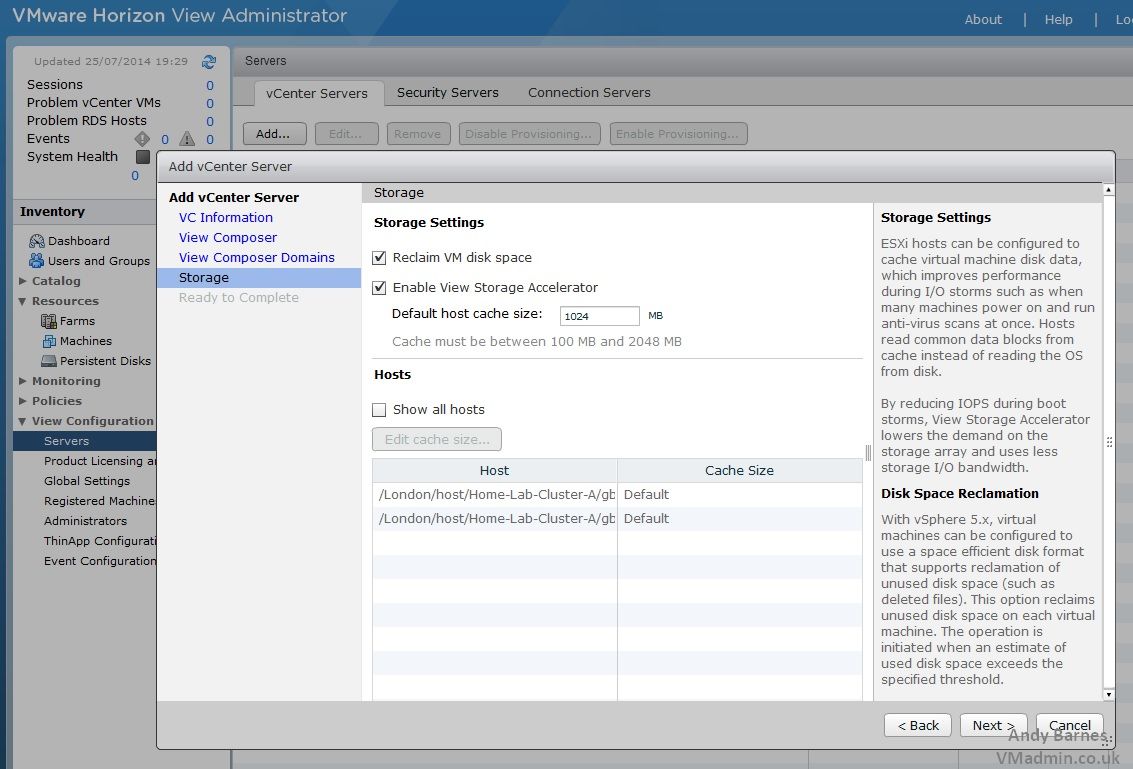
Task: Open the About link in header
Action: click(983, 20)
